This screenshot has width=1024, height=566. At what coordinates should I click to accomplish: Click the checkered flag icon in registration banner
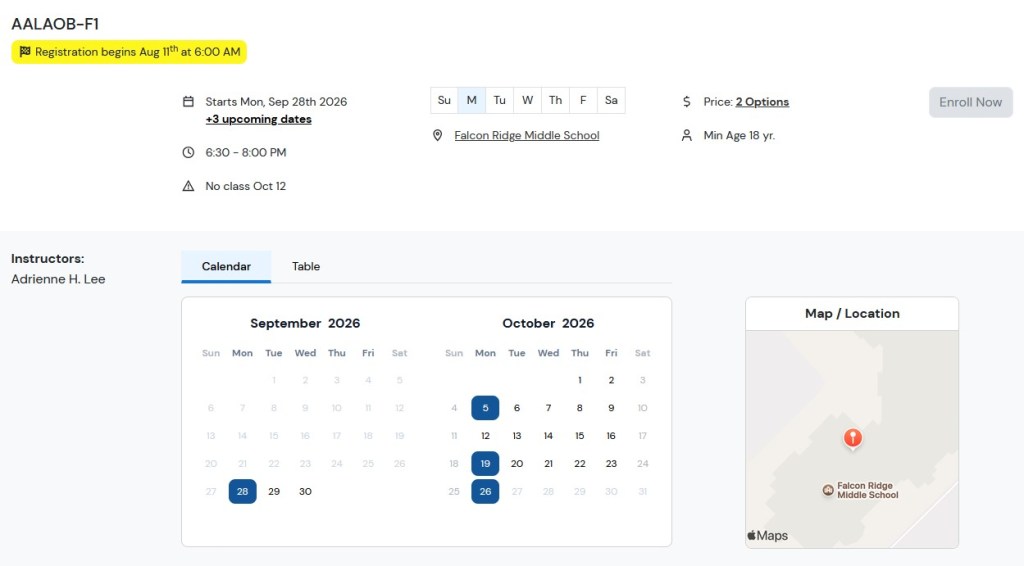[25, 52]
